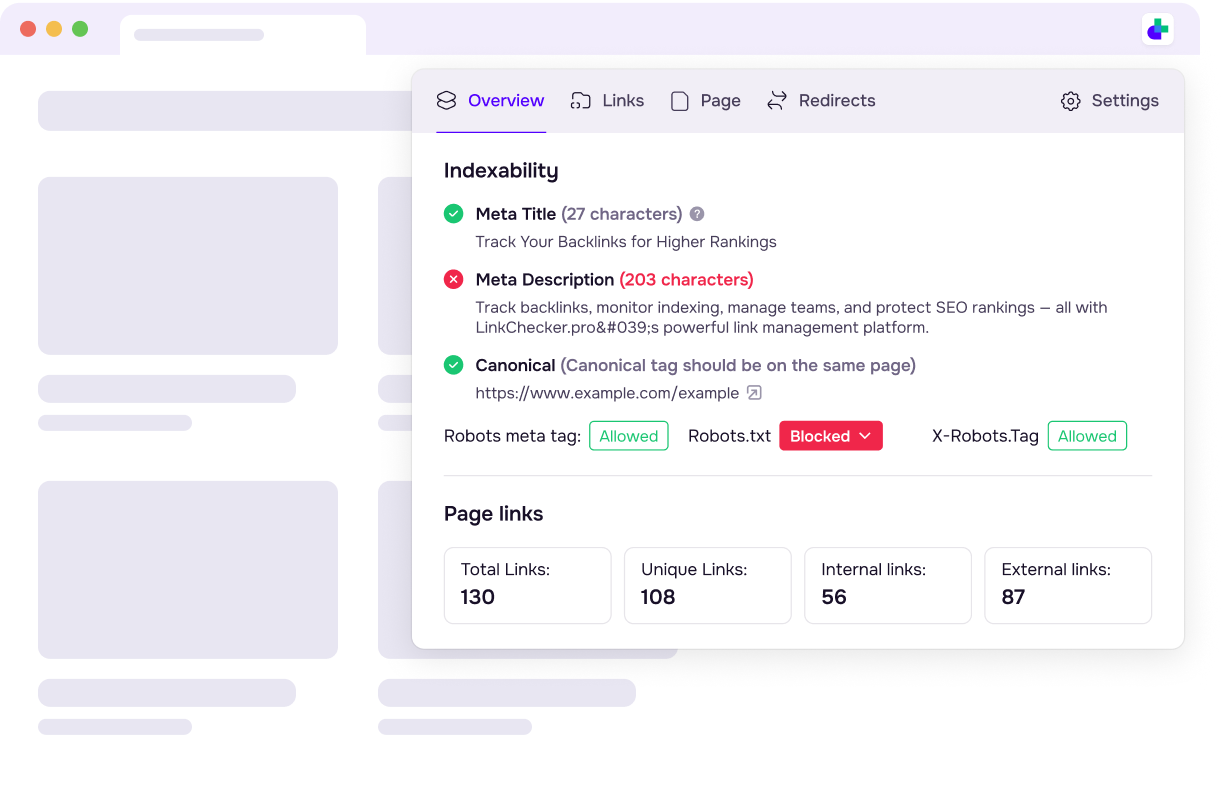Screen dimensions: 1223x803
Task: Click the Internal links count card
Action: click(887, 585)
